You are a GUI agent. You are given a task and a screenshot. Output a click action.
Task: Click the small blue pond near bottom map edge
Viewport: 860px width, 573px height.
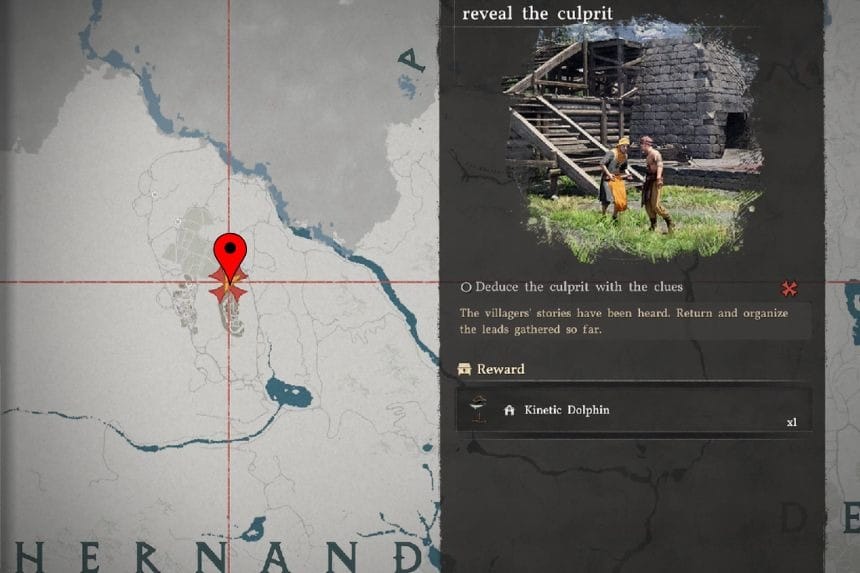point(252,530)
